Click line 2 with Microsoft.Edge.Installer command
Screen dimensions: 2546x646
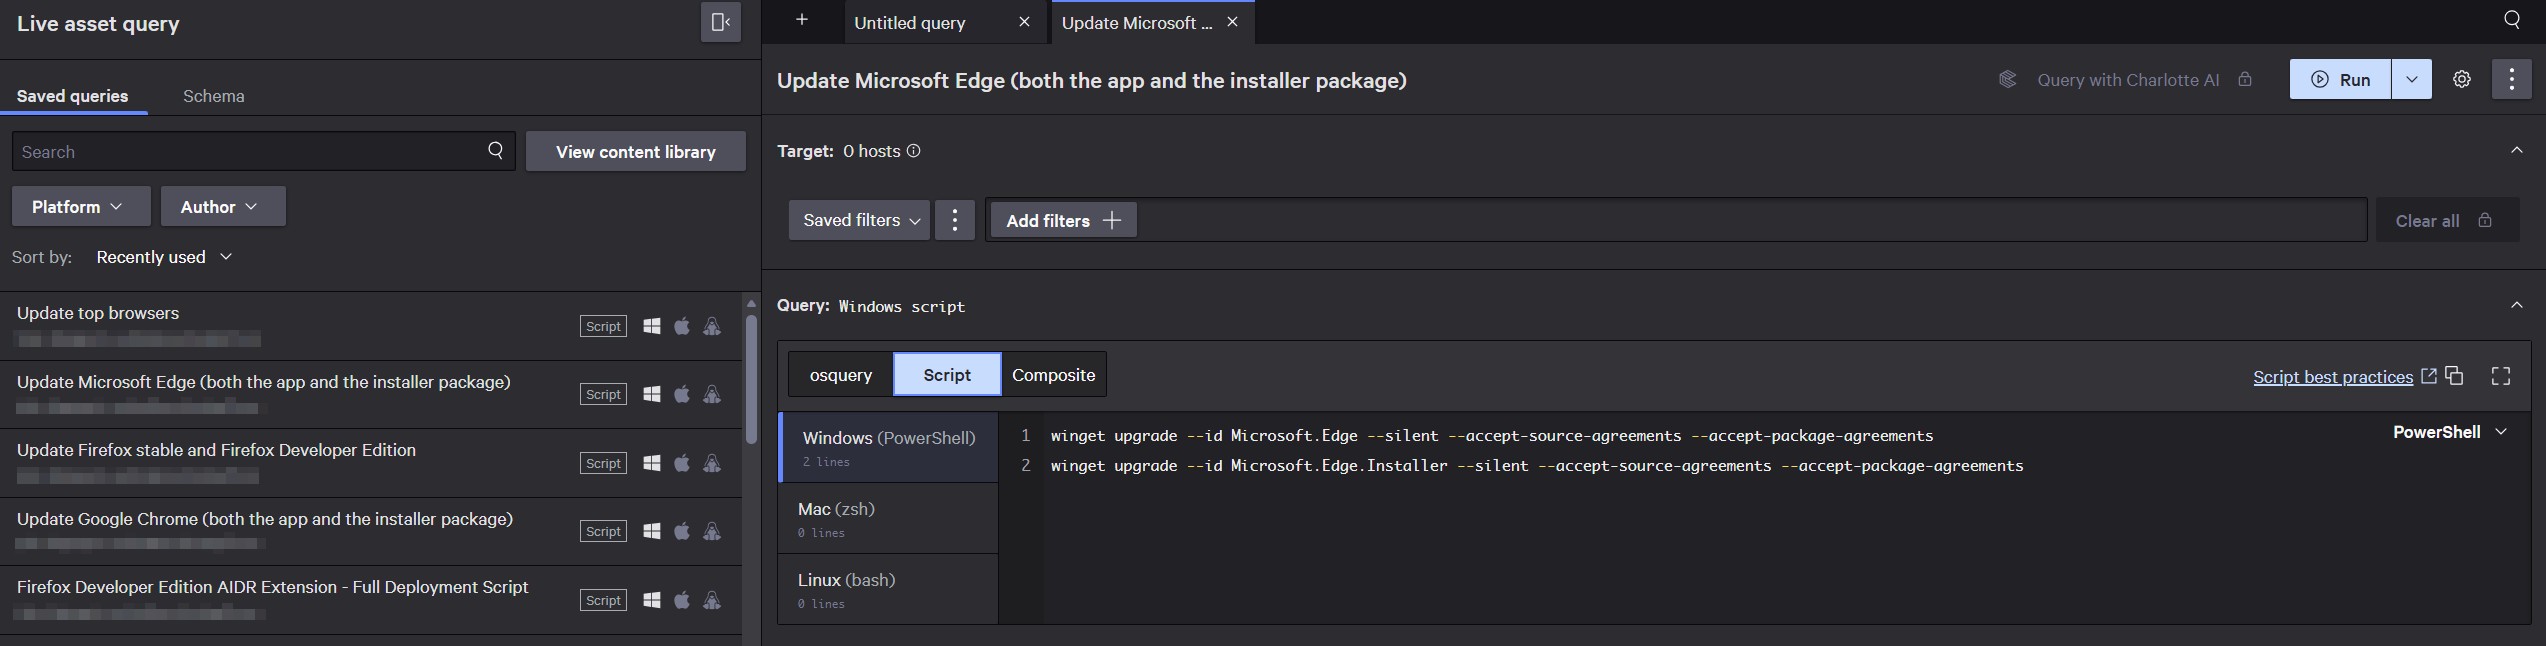pyautogui.click(x=1536, y=466)
